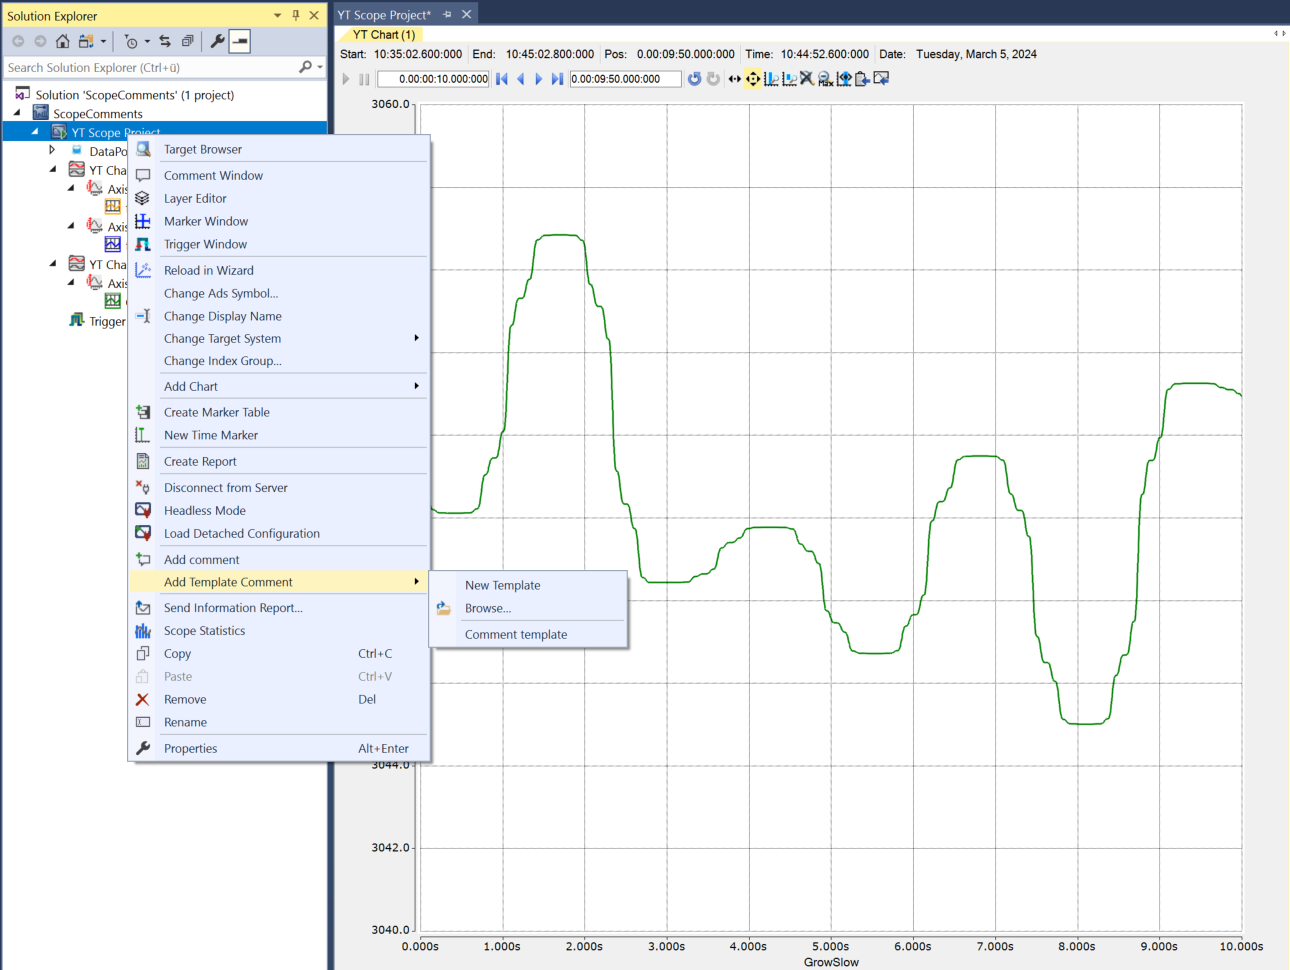
Task: Click the crossed-tools icon in chart toolbar
Action: (x=807, y=78)
